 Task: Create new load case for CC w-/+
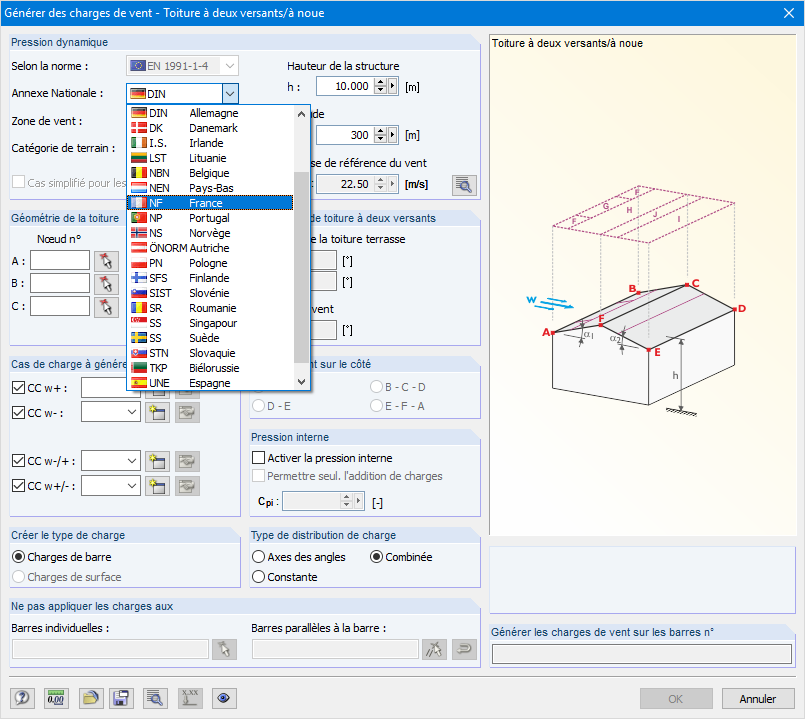click(x=157, y=461)
